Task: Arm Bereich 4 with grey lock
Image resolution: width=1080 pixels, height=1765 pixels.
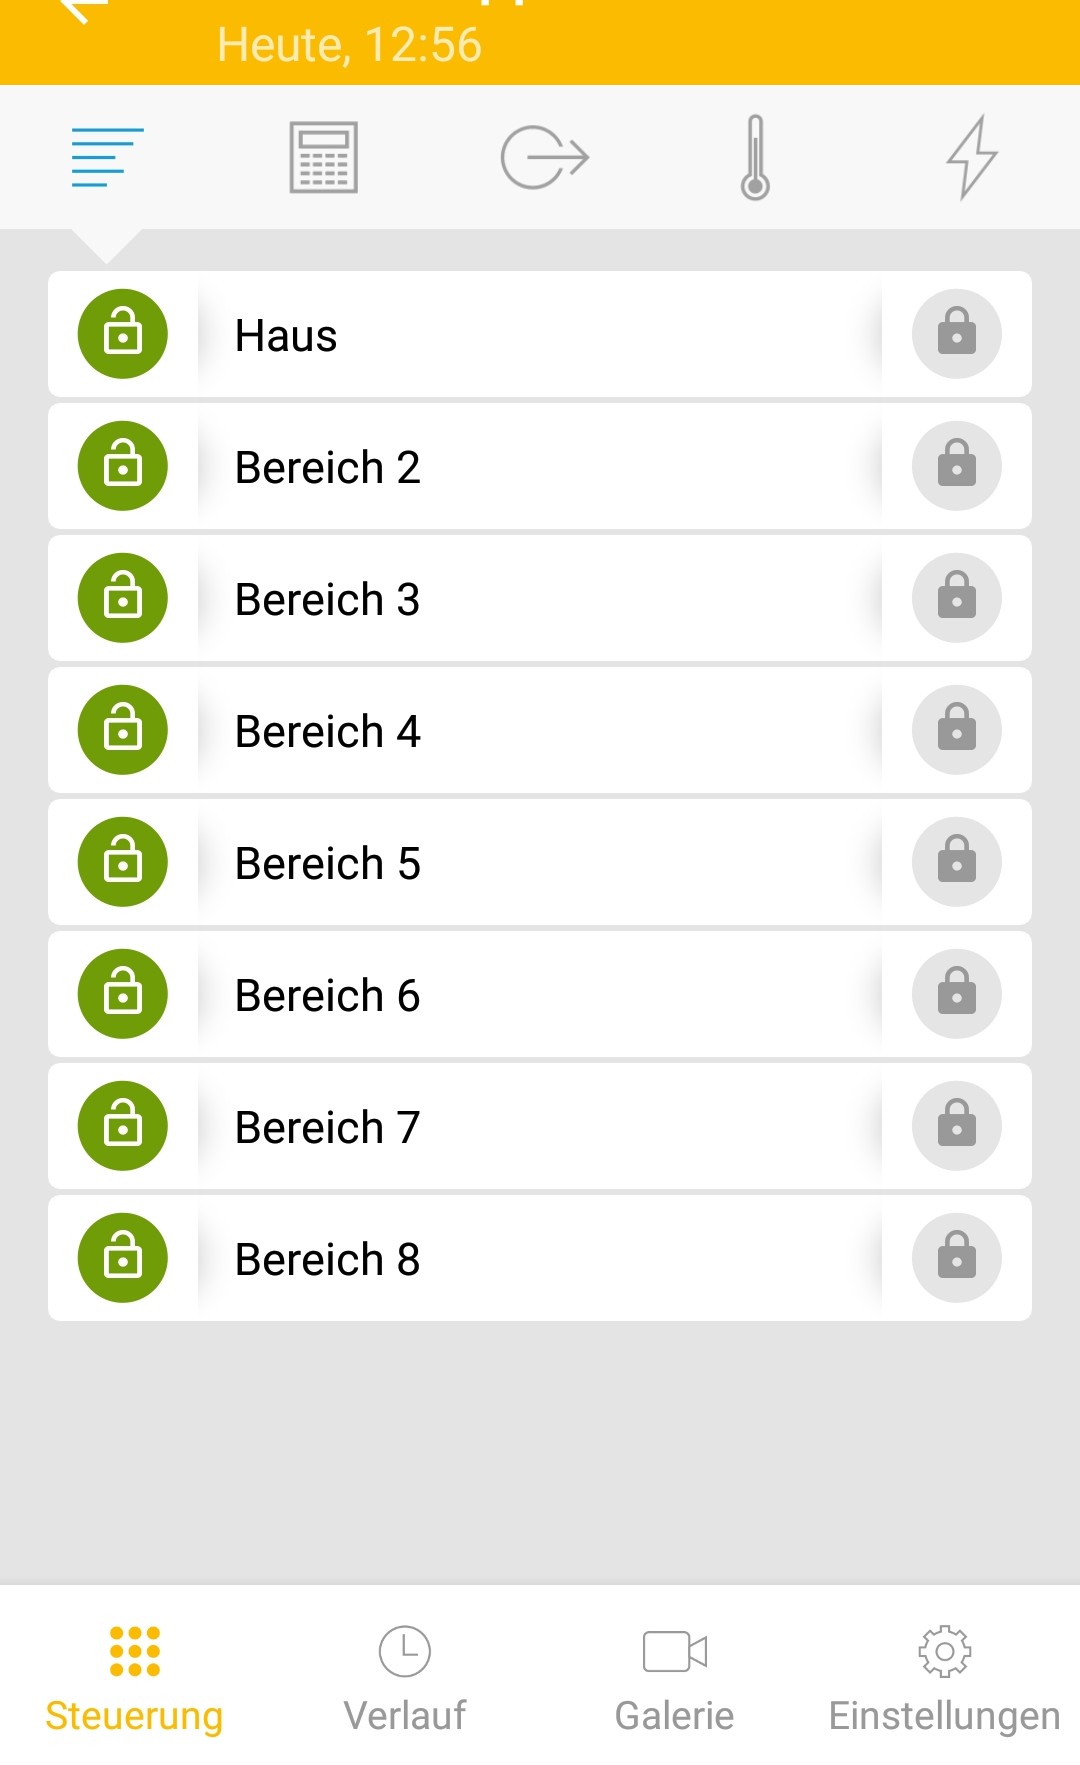Action: [x=956, y=730]
